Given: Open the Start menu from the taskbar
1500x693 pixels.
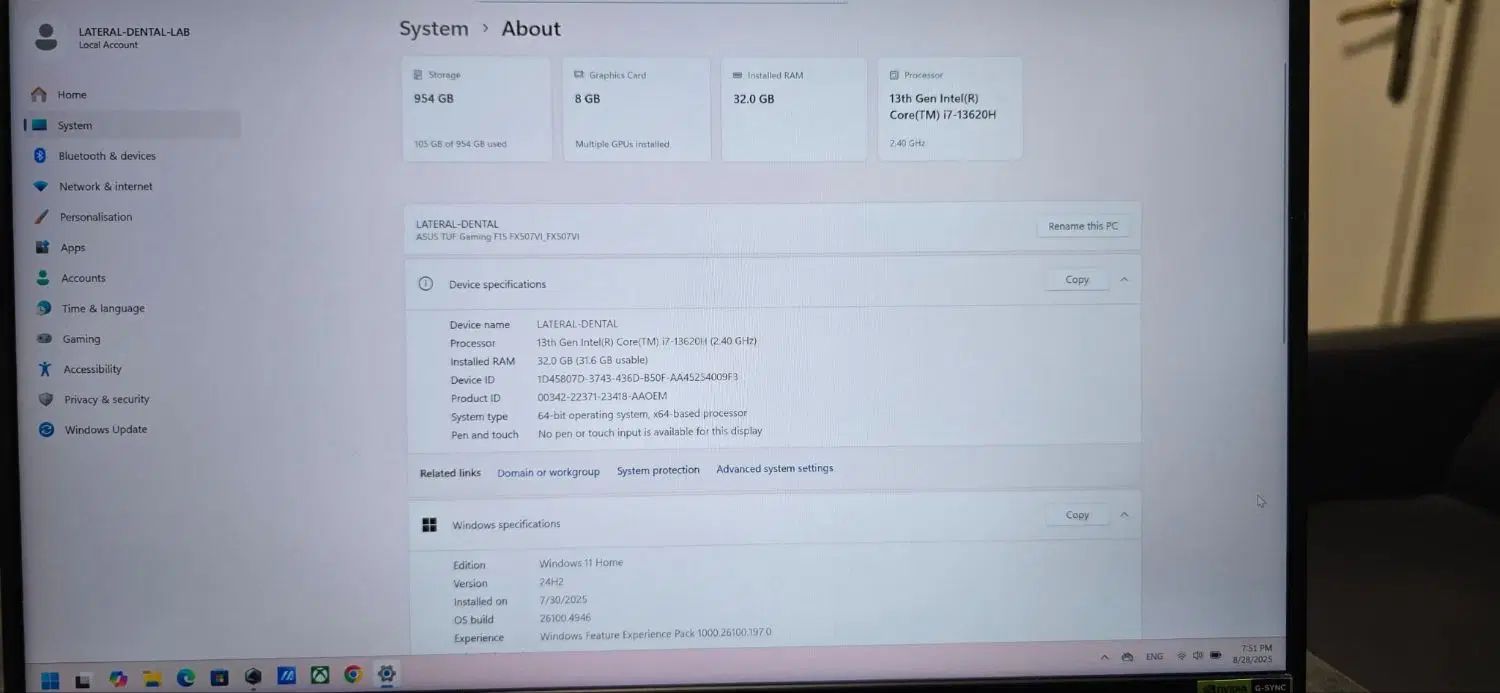Looking at the screenshot, I should [x=49, y=681].
